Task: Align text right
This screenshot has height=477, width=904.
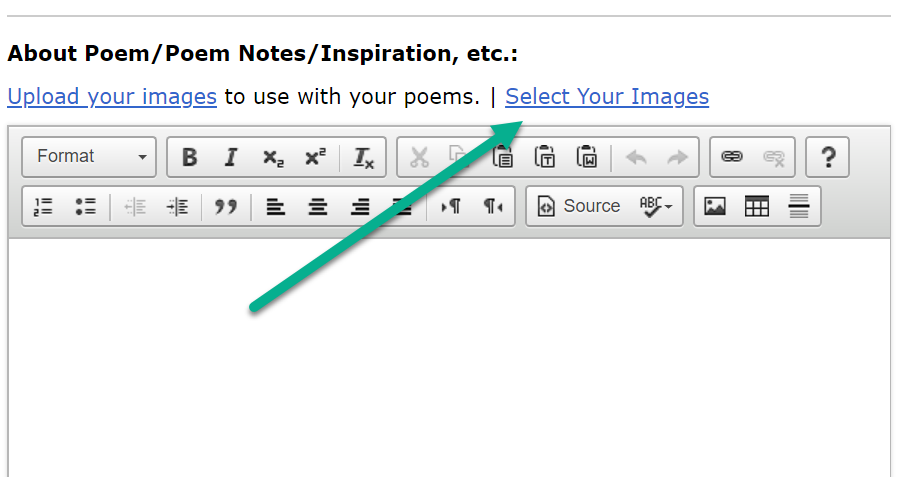Action: tap(360, 206)
